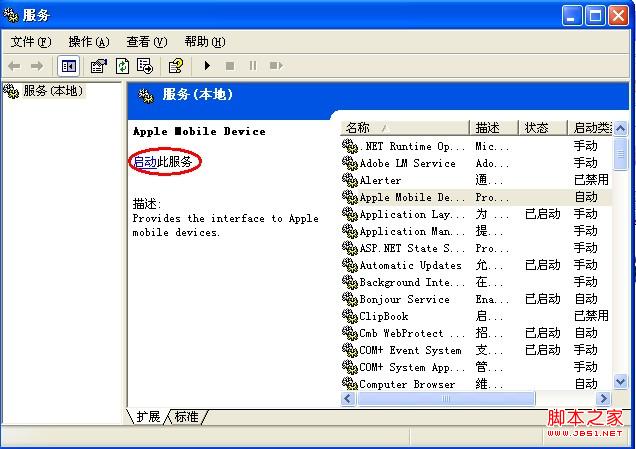Image resolution: width=636 pixels, height=449 pixels.
Task: Open the Help toolbar icon
Action: click(176, 66)
